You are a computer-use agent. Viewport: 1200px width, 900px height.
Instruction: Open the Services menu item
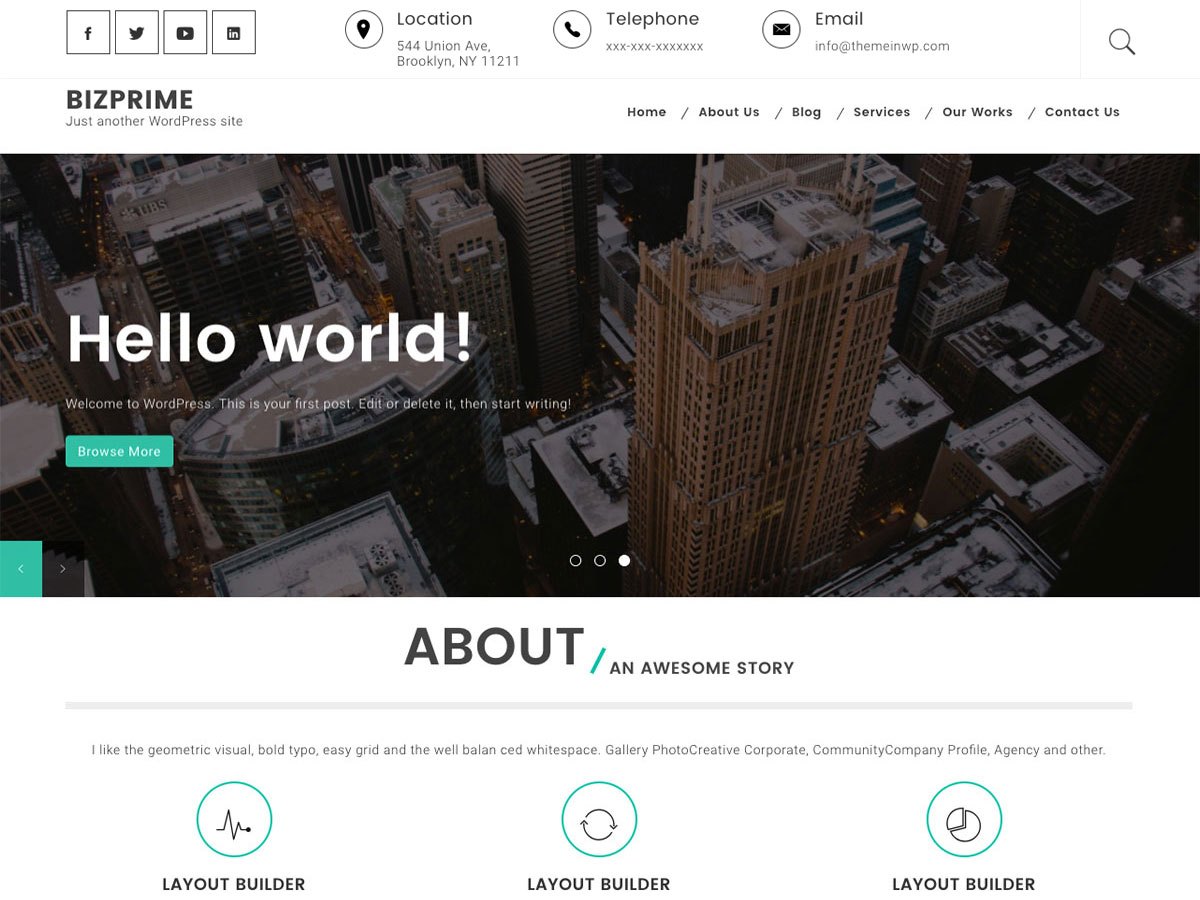tap(881, 112)
